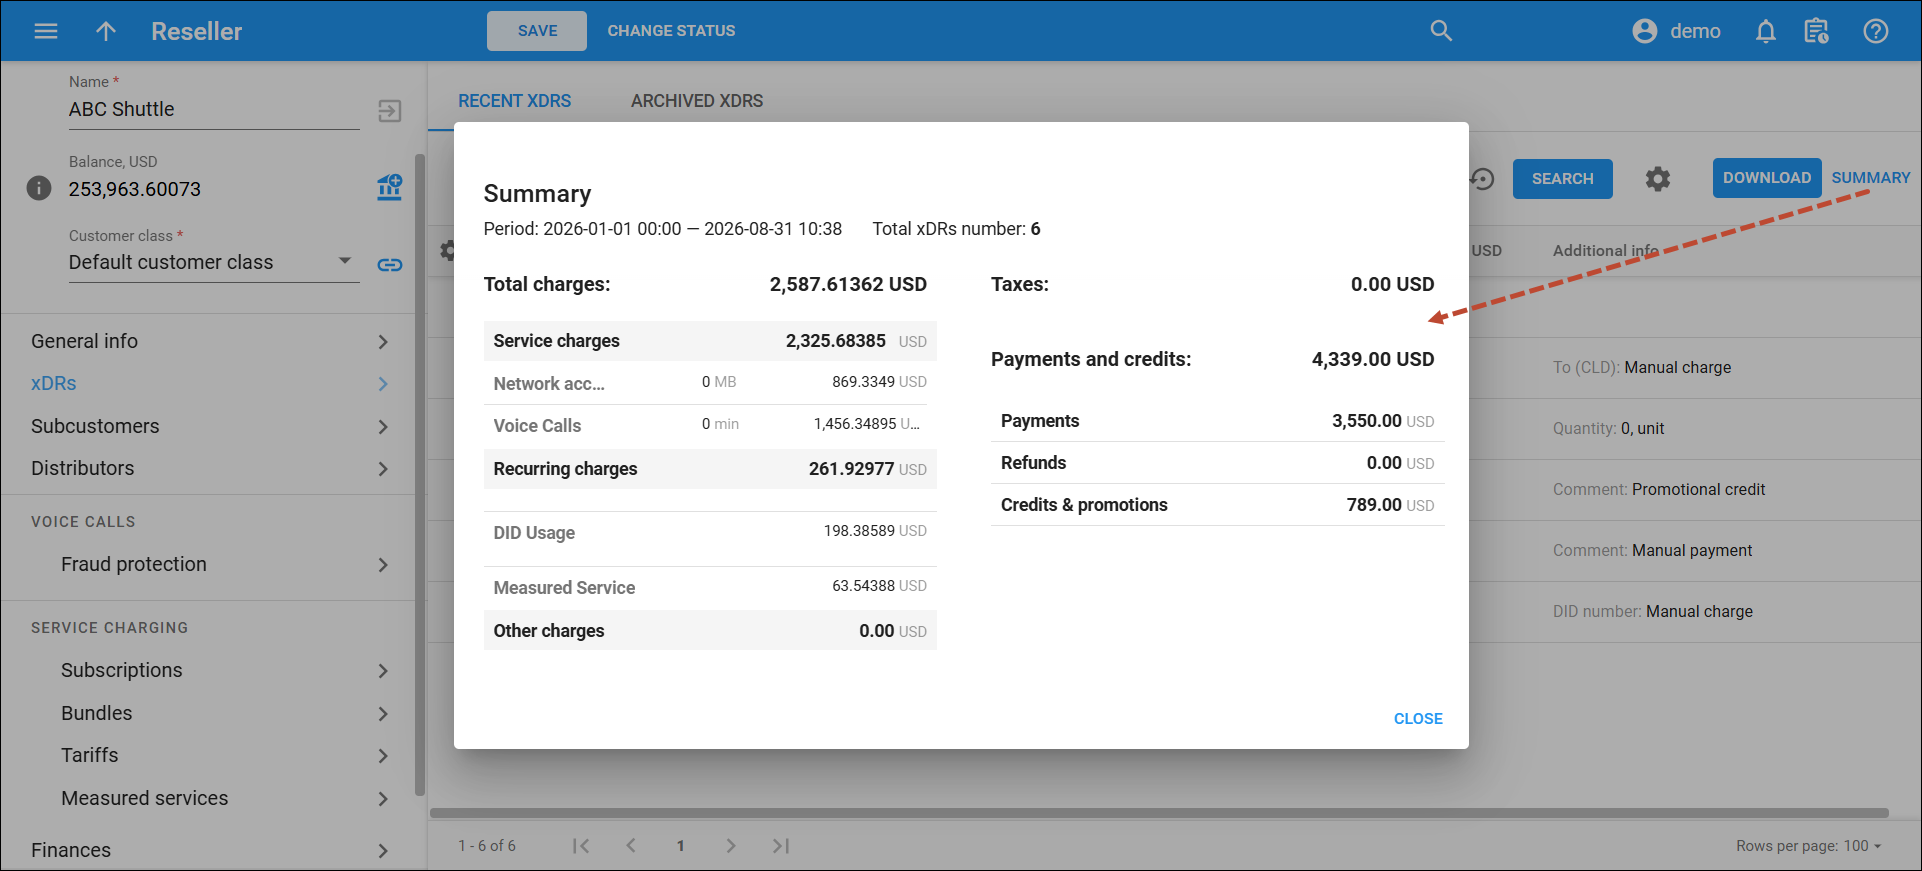Open the demo user account icon
1922x871 pixels.
[x=1645, y=31]
